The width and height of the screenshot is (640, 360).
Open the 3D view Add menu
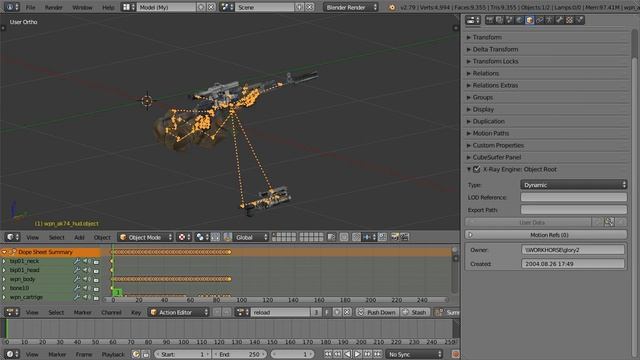[79, 237]
